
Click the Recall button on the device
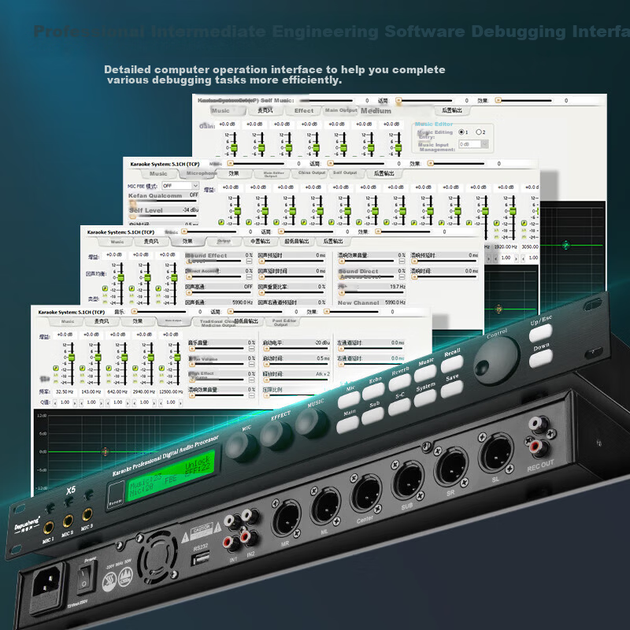452,364
